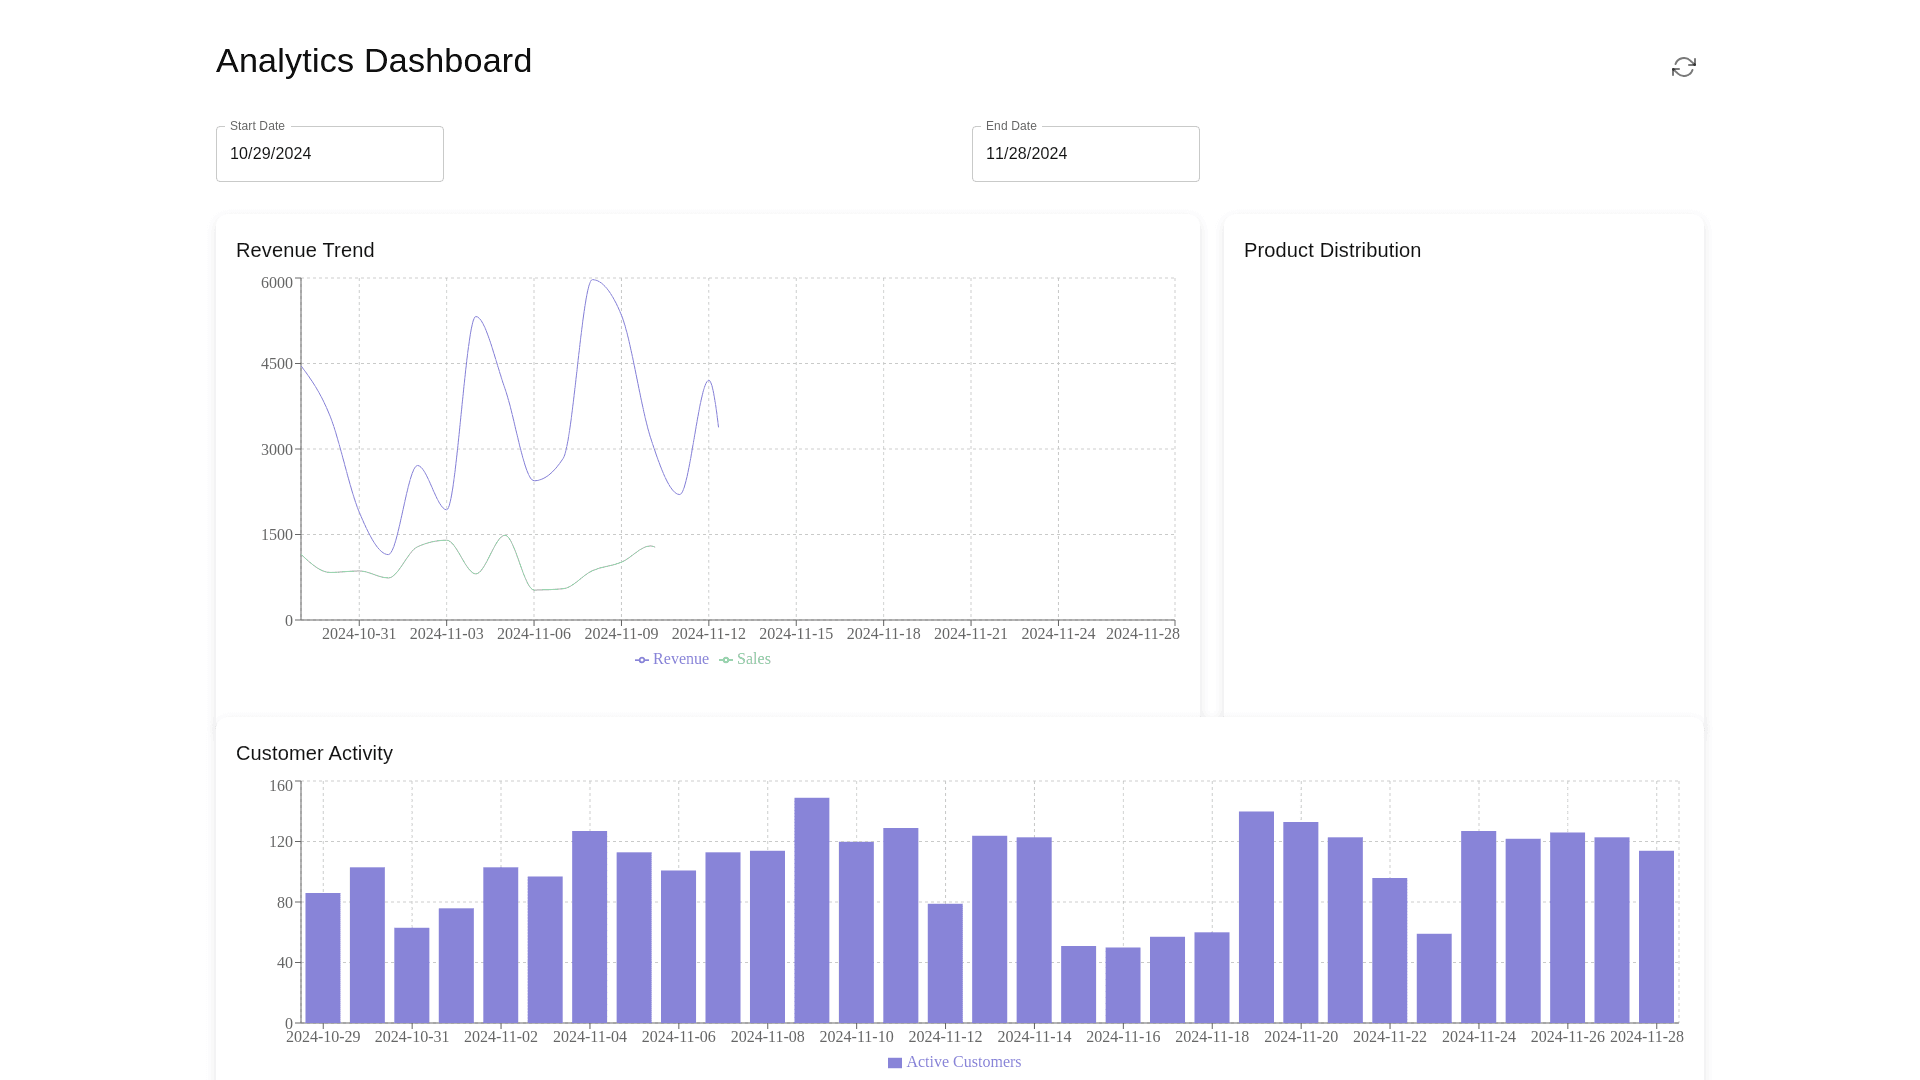Click the first bar for 2024-10-29
The image size is (1920, 1080).
tap(322, 957)
